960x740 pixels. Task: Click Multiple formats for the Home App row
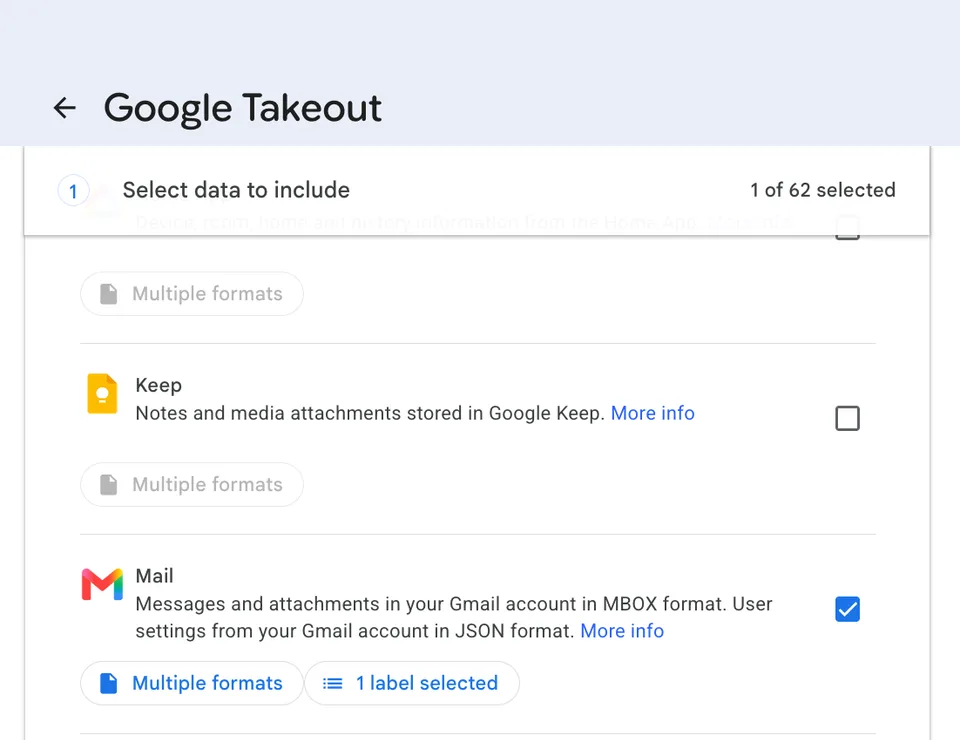(x=192, y=294)
